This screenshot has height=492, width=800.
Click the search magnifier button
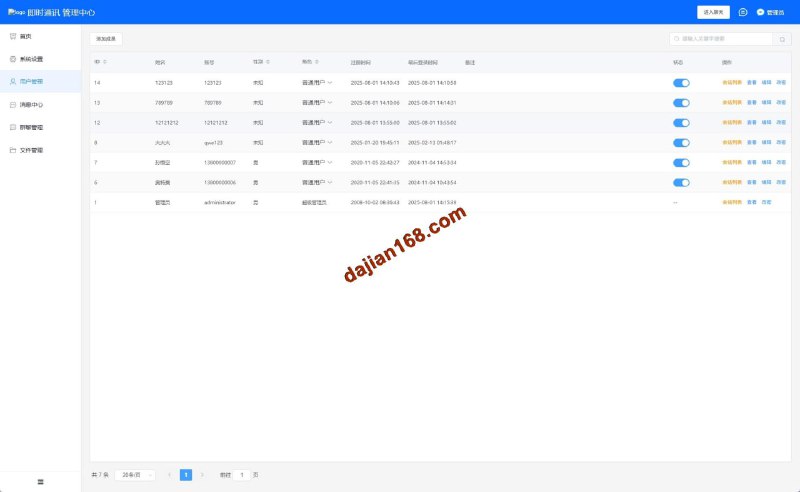782,39
